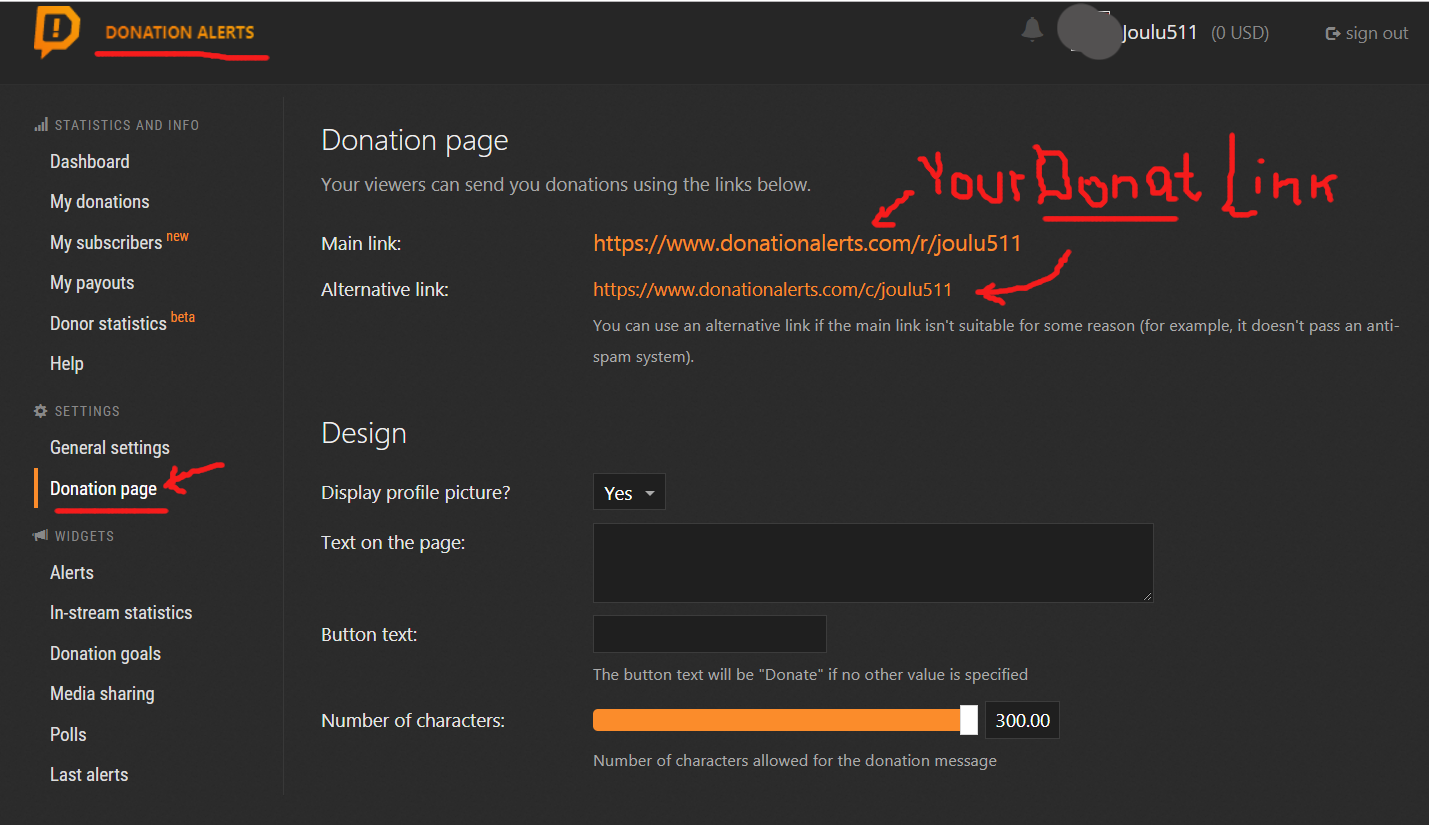Open the notifications bell
The width and height of the screenshot is (1429, 825).
(x=1032, y=31)
